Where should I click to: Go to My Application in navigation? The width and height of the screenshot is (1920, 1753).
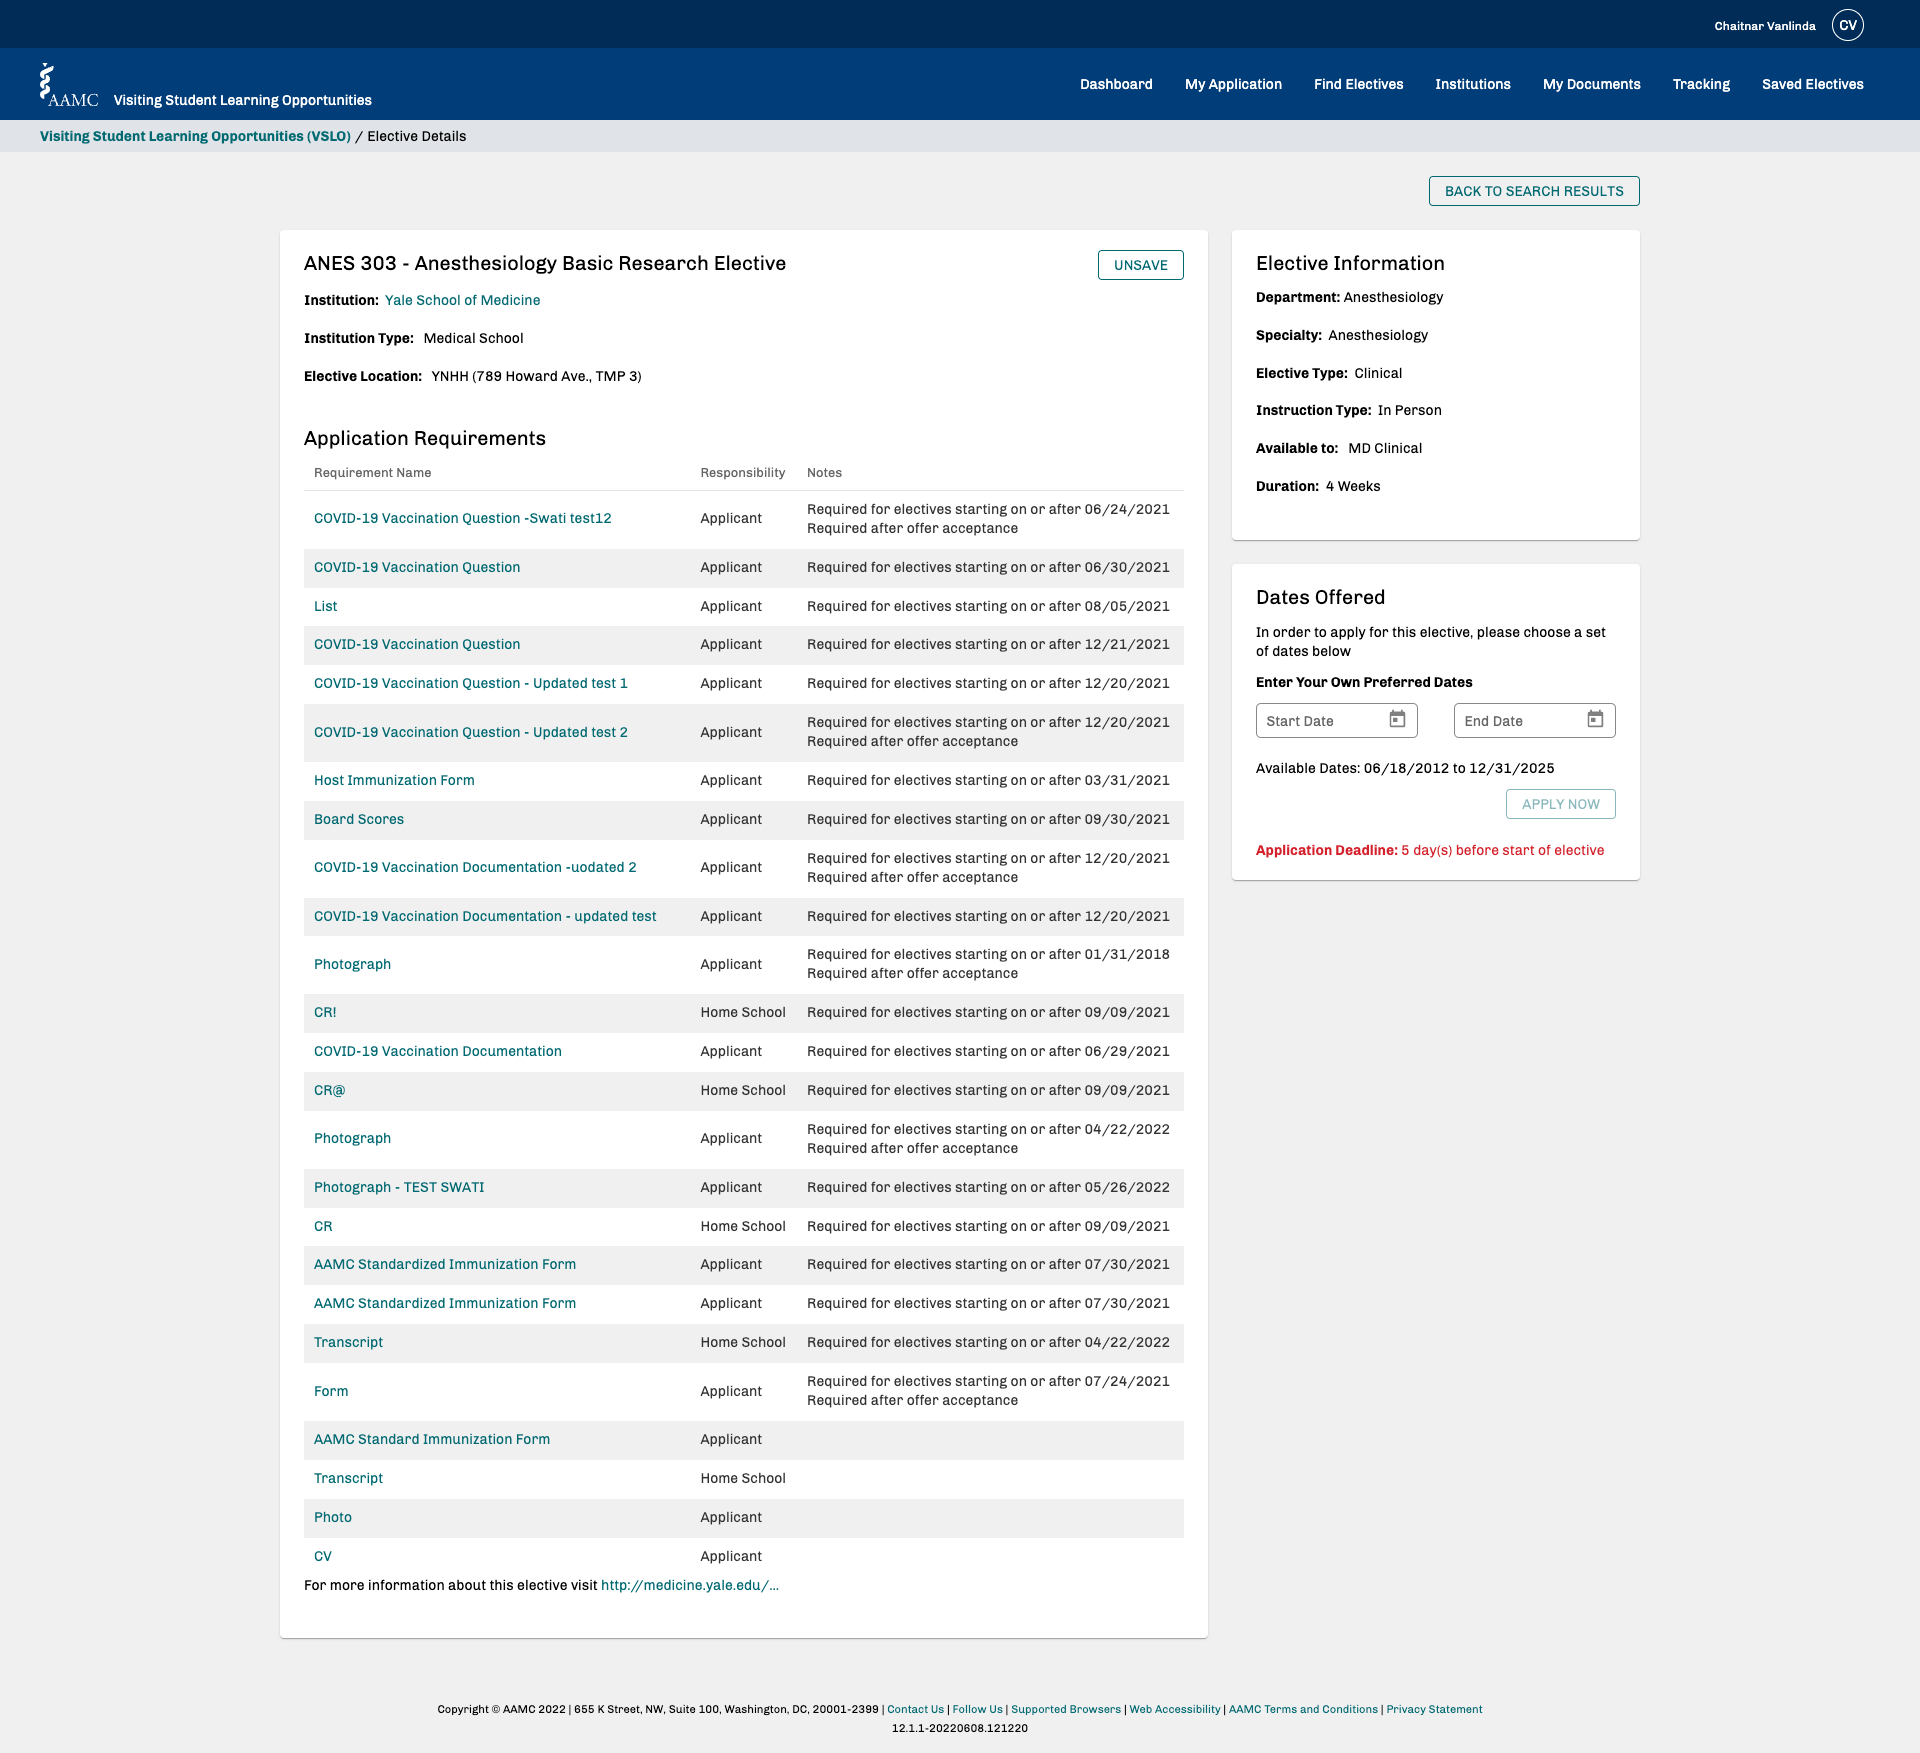pos(1233,85)
